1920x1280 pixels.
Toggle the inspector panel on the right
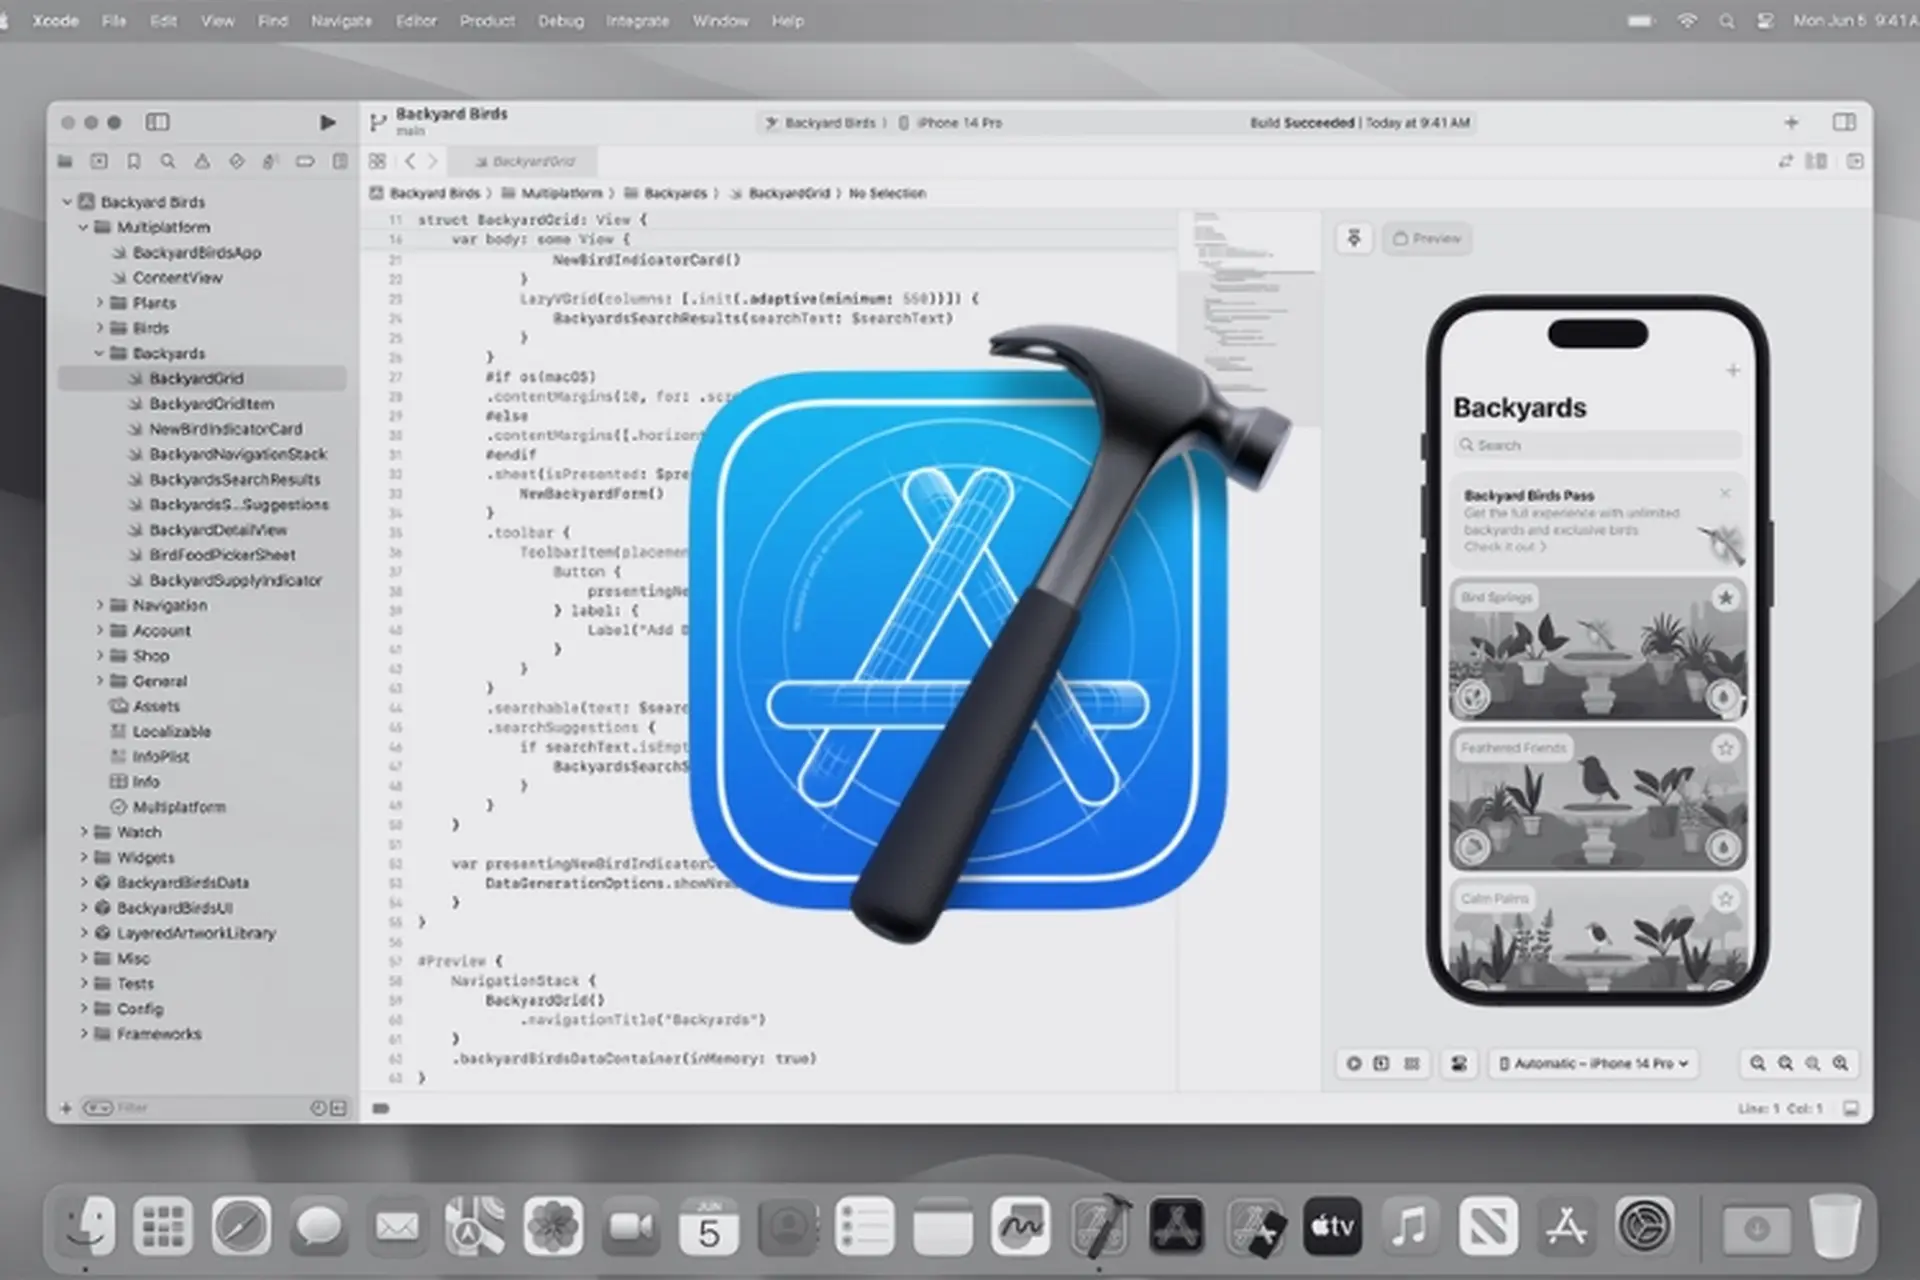click(1843, 122)
